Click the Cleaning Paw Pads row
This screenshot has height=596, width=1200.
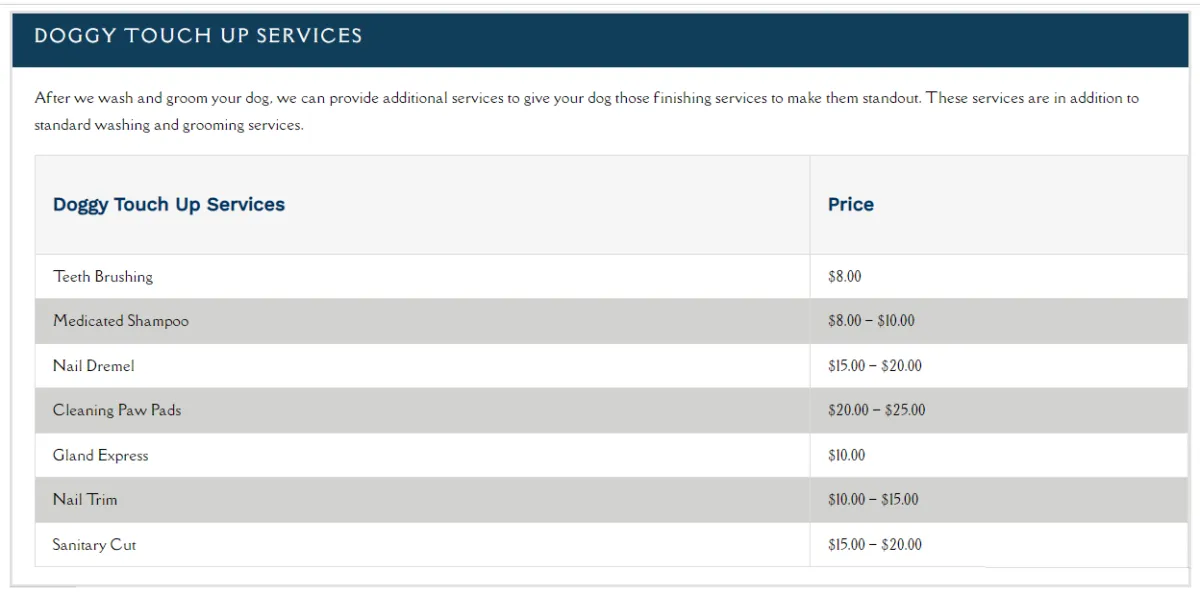[x=612, y=410]
